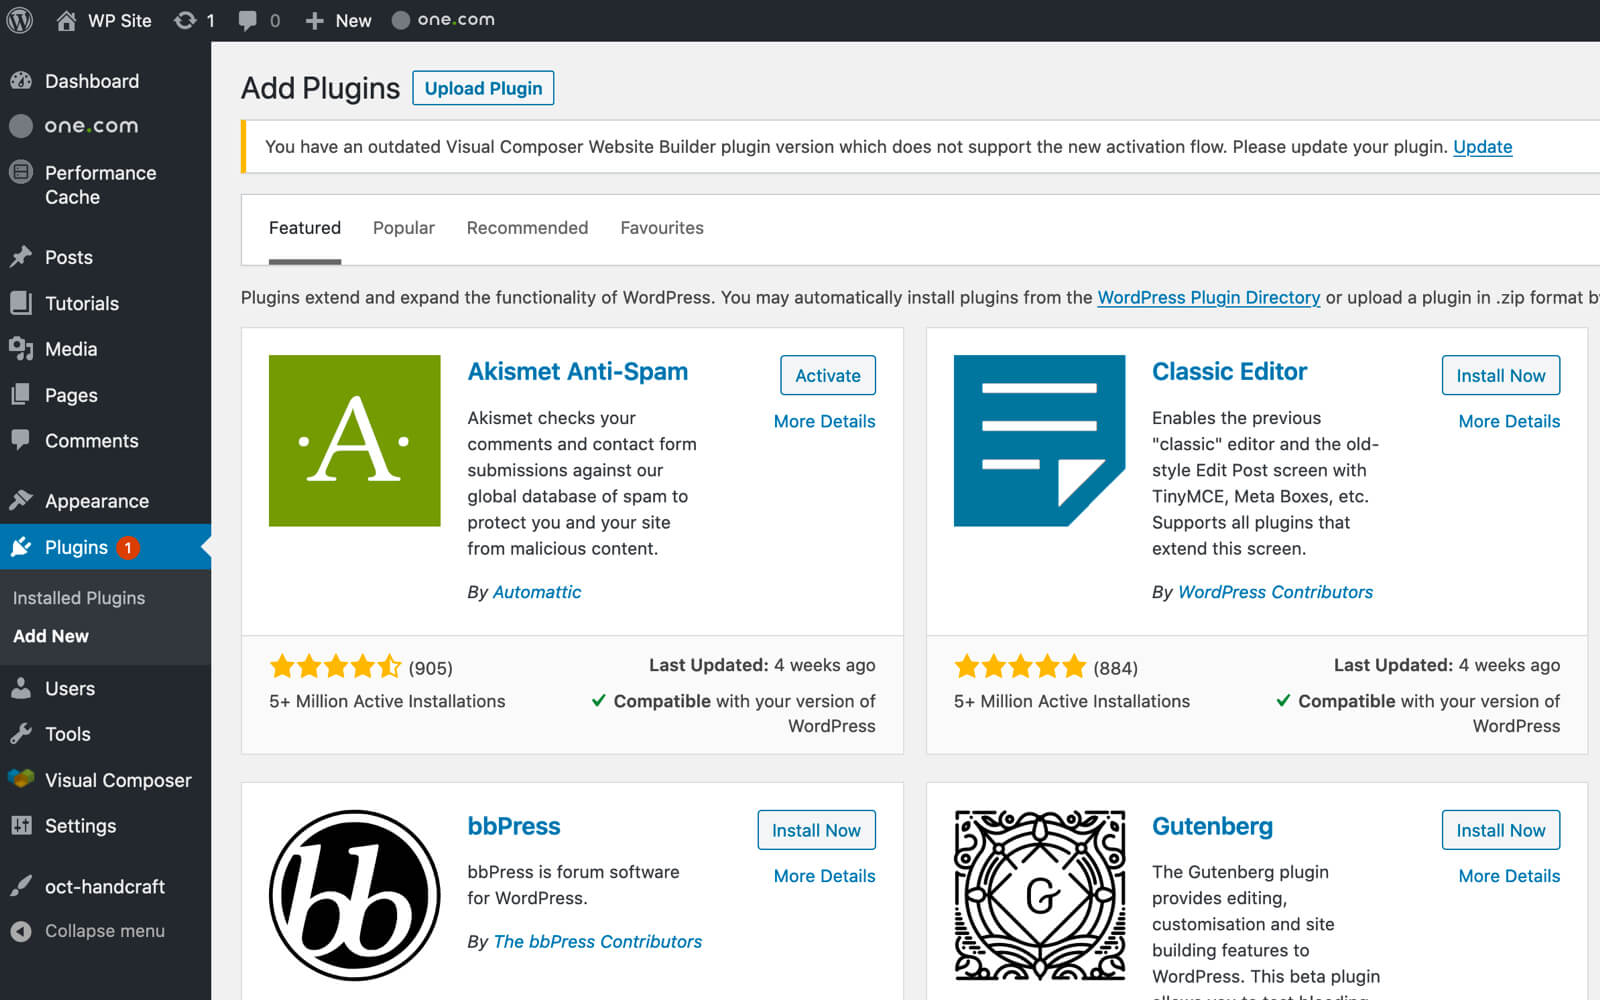Click the Posts pin icon
The width and height of the screenshot is (1600, 1000).
tap(21, 257)
